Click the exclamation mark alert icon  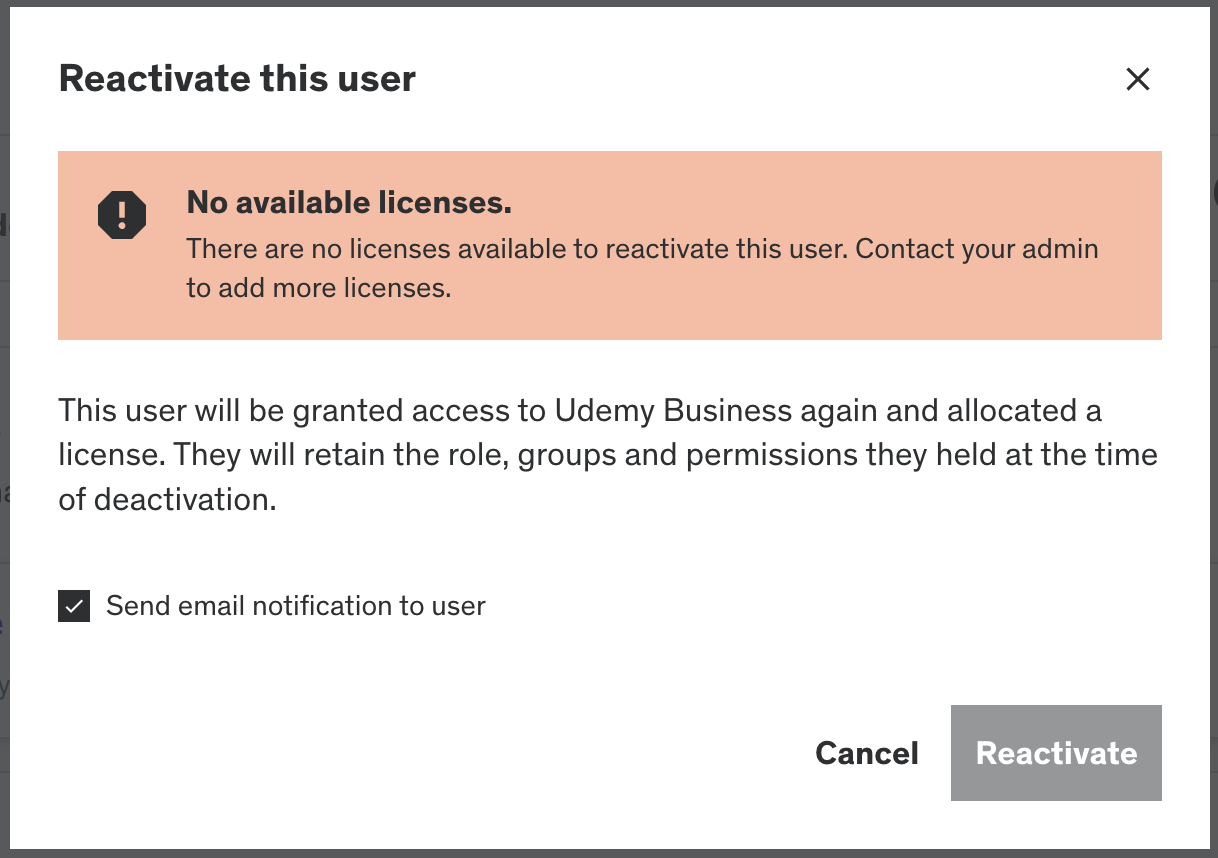coord(122,214)
